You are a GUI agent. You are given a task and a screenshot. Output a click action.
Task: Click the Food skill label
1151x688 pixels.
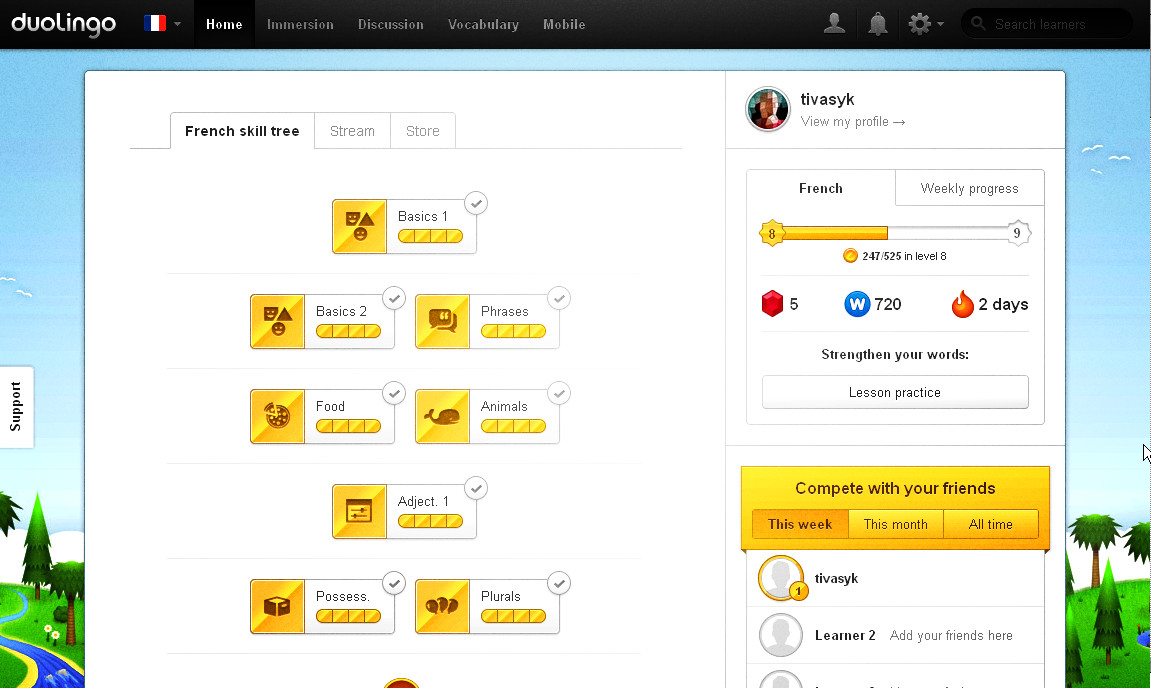[330, 406]
